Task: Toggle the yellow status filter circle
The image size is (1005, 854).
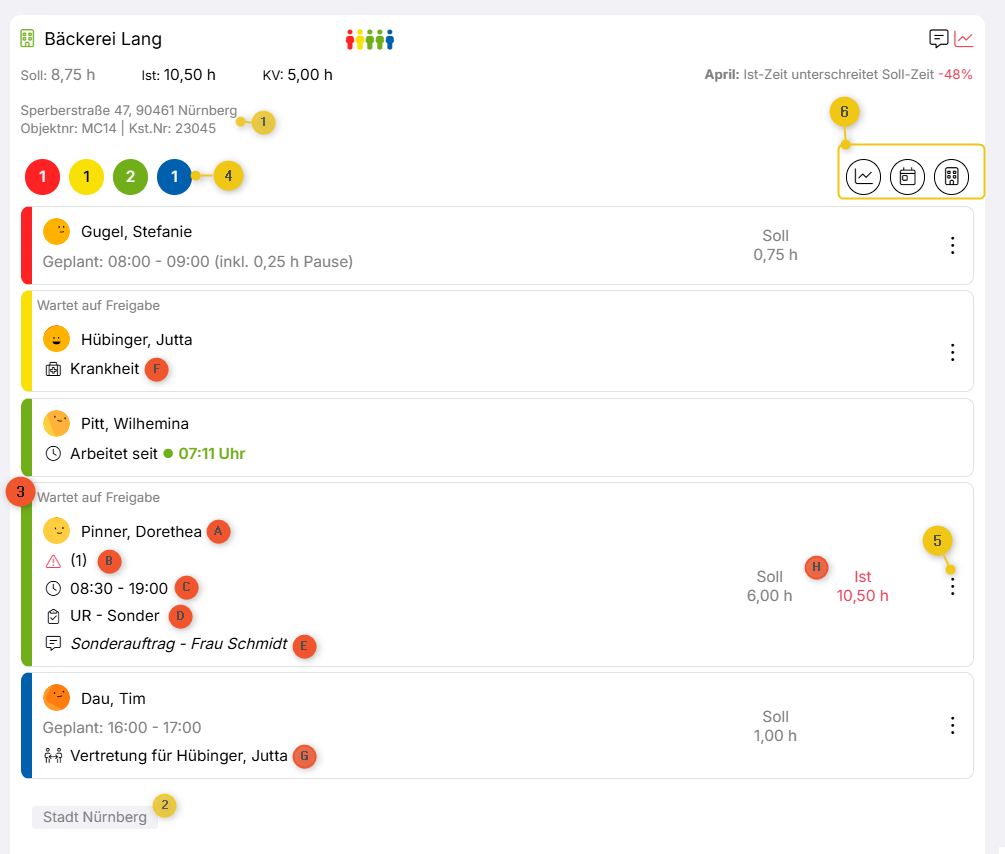Action: click(x=87, y=177)
